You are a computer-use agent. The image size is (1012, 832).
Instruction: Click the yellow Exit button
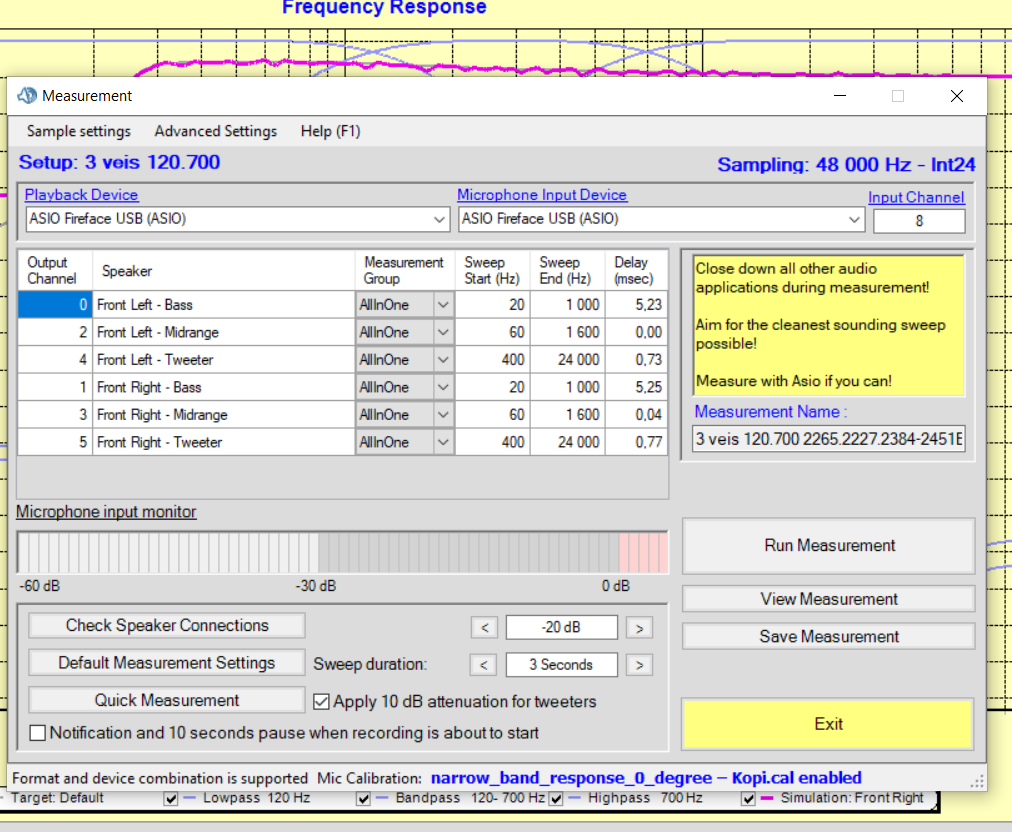click(x=827, y=724)
